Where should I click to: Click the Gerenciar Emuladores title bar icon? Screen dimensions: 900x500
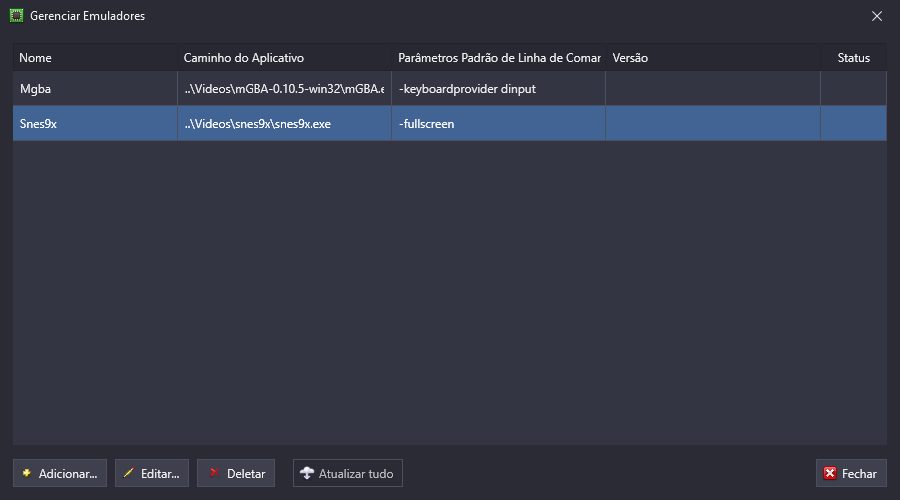pos(16,16)
